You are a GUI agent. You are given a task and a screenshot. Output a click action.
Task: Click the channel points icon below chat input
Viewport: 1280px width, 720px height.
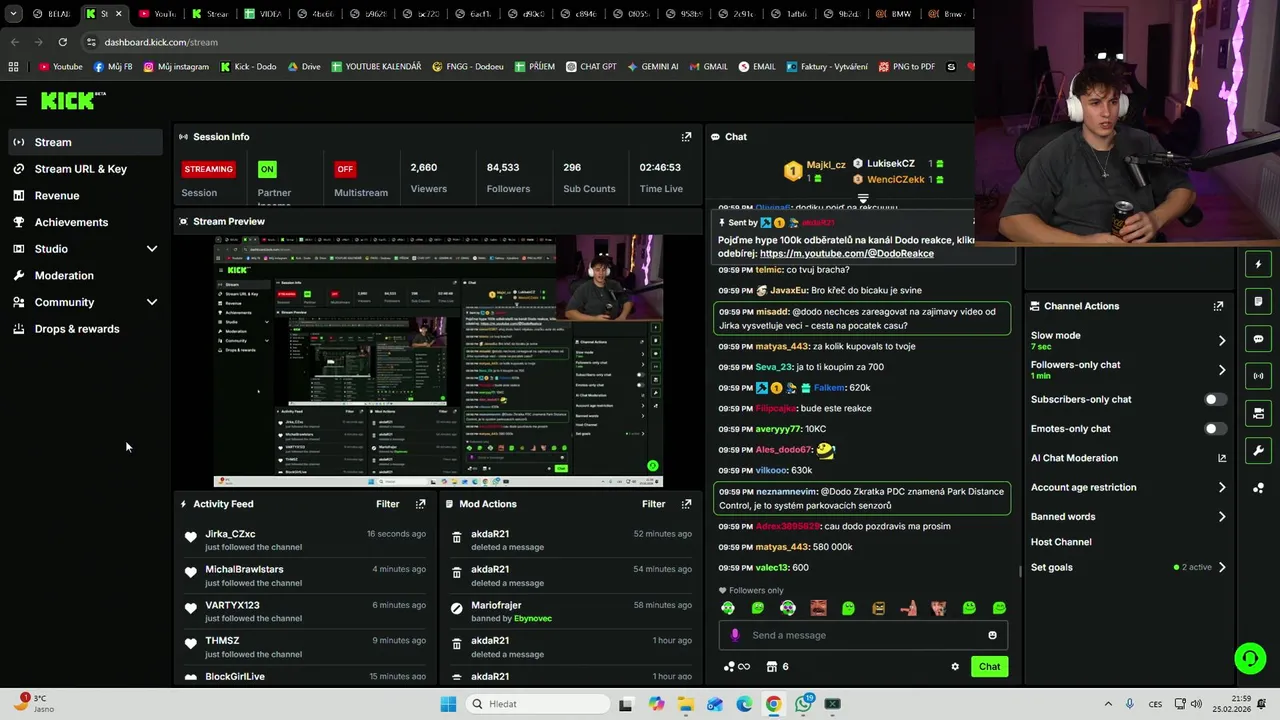point(736,667)
